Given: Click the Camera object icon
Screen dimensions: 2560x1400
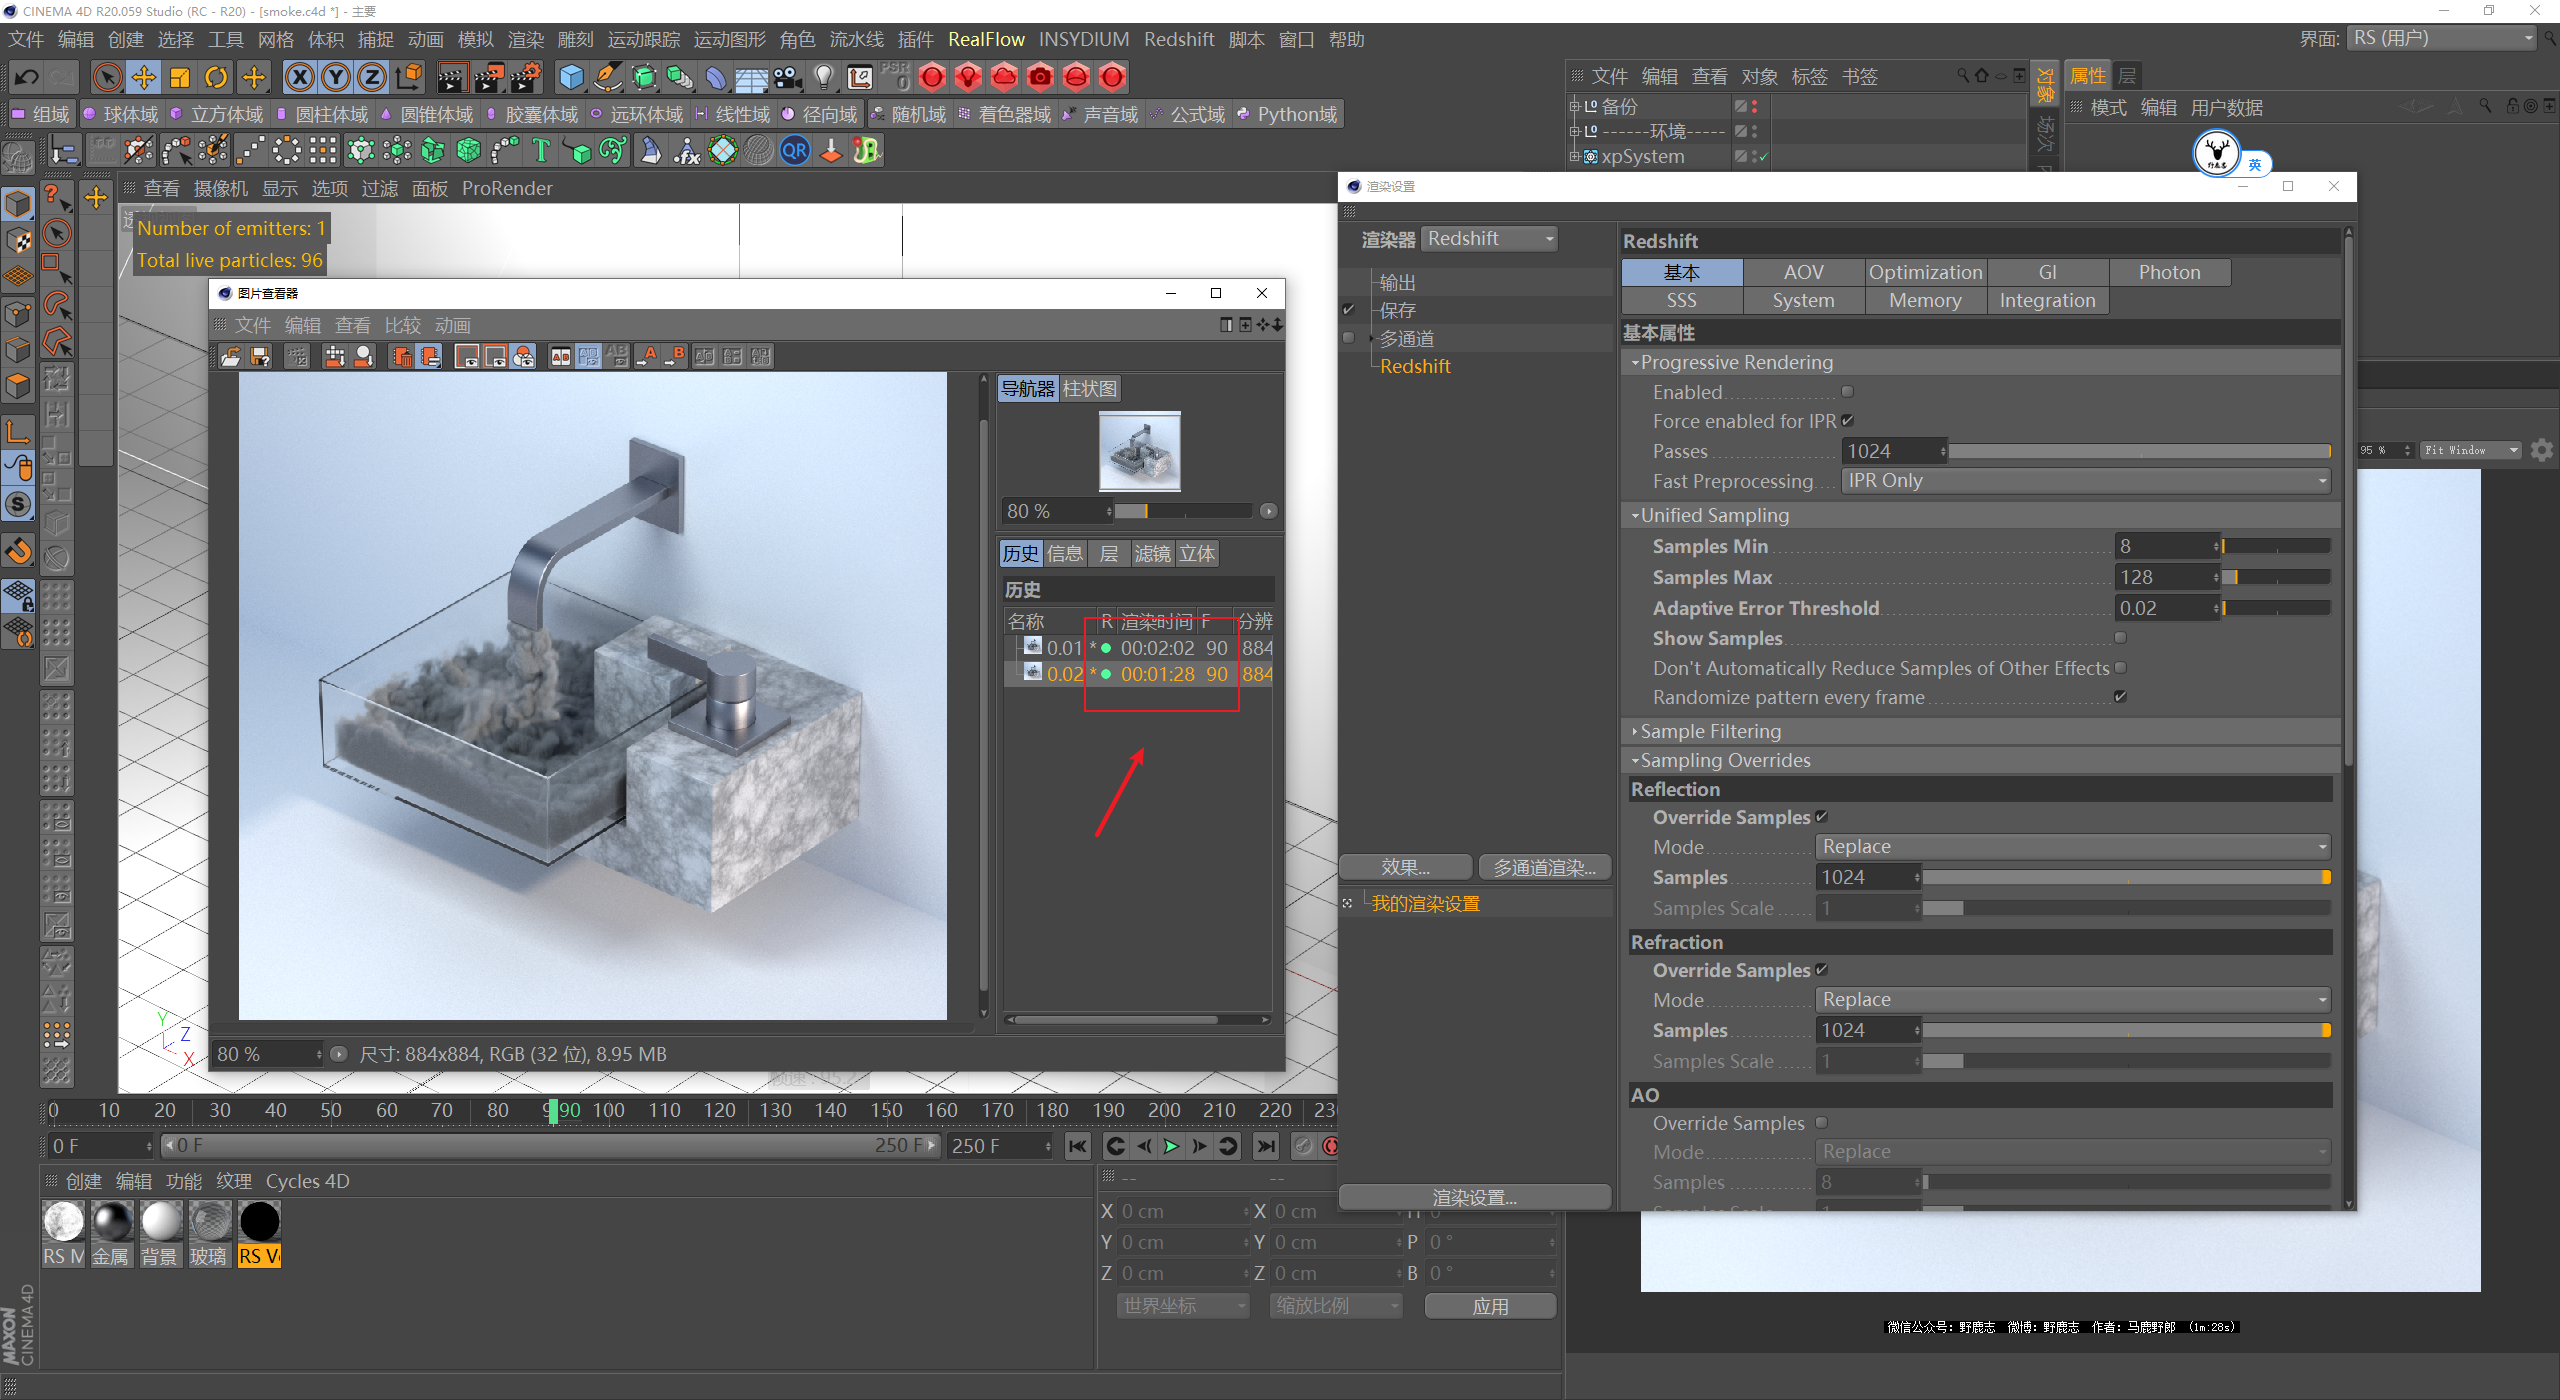Looking at the screenshot, I should click(x=788, y=77).
